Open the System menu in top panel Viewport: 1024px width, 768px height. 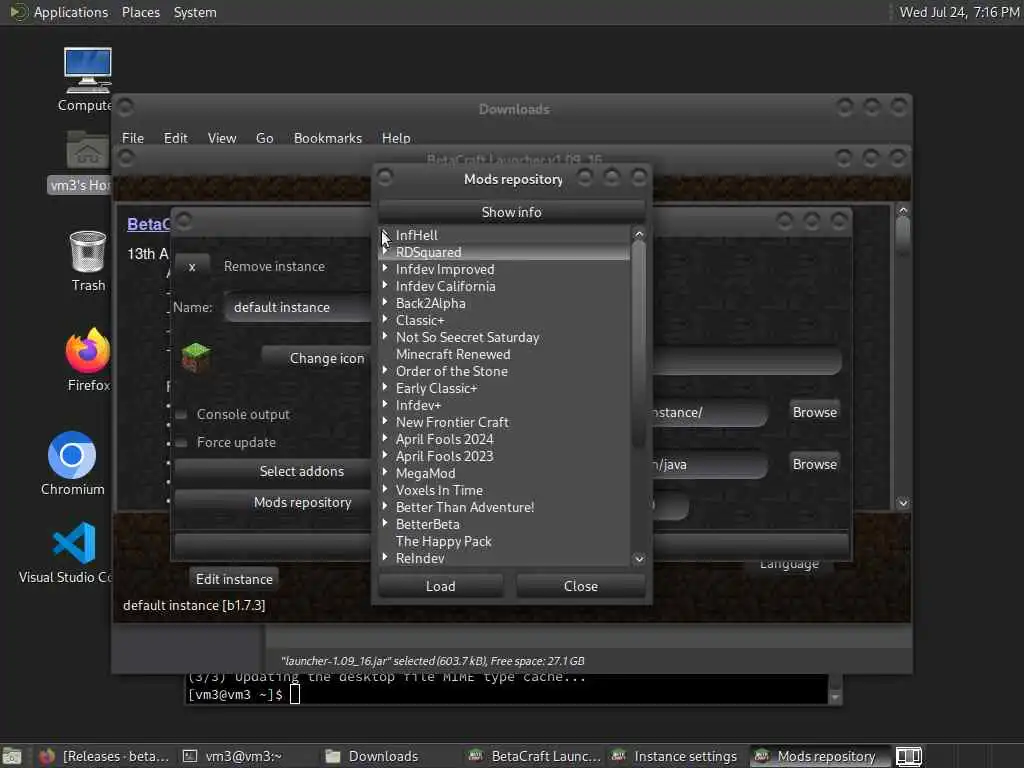coord(195,12)
